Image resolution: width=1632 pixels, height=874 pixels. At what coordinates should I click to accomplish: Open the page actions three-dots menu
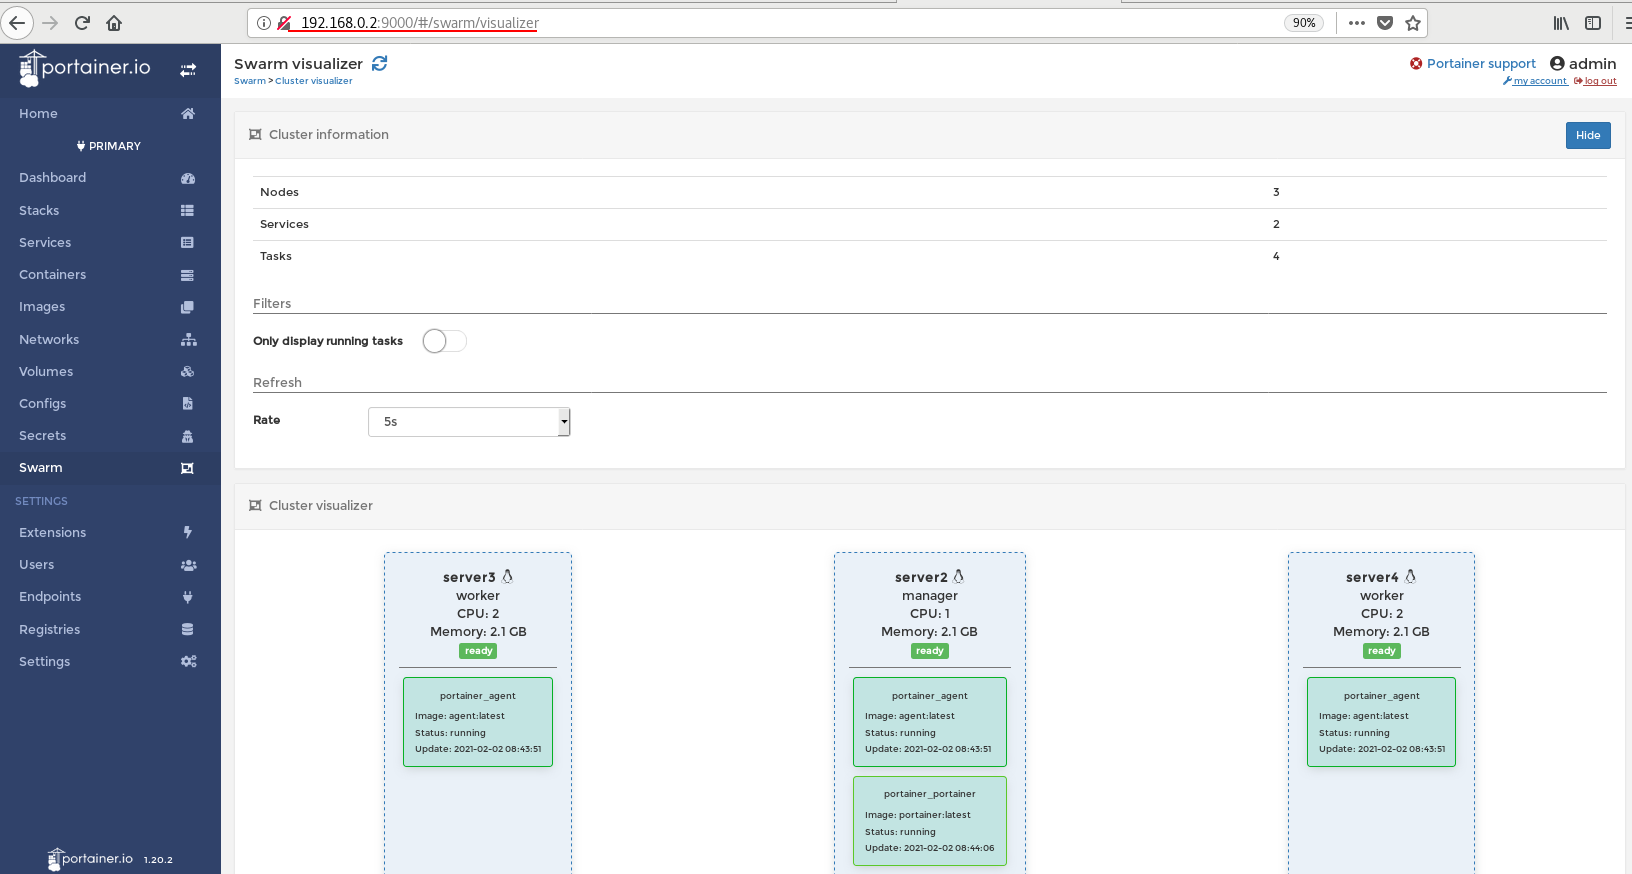click(1357, 23)
